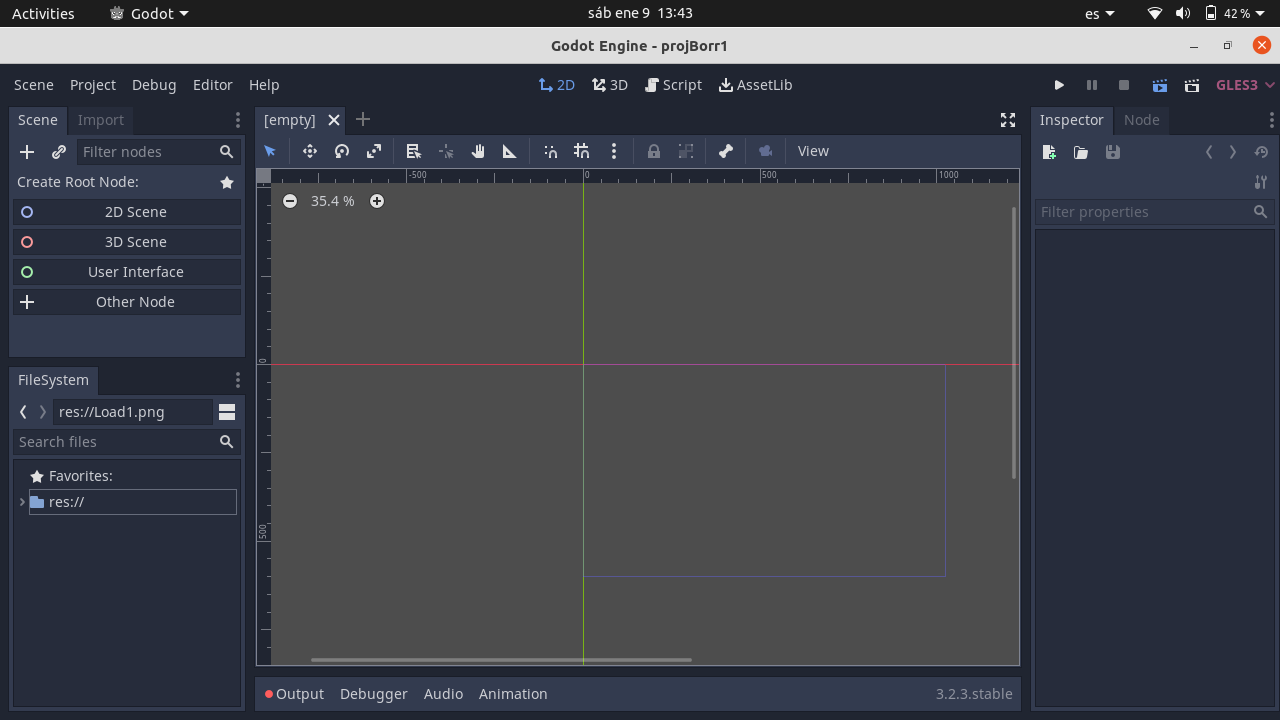The image size is (1280, 720).
Task: Reset zoom by clicking 35.4 % label
Action: [x=333, y=201]
